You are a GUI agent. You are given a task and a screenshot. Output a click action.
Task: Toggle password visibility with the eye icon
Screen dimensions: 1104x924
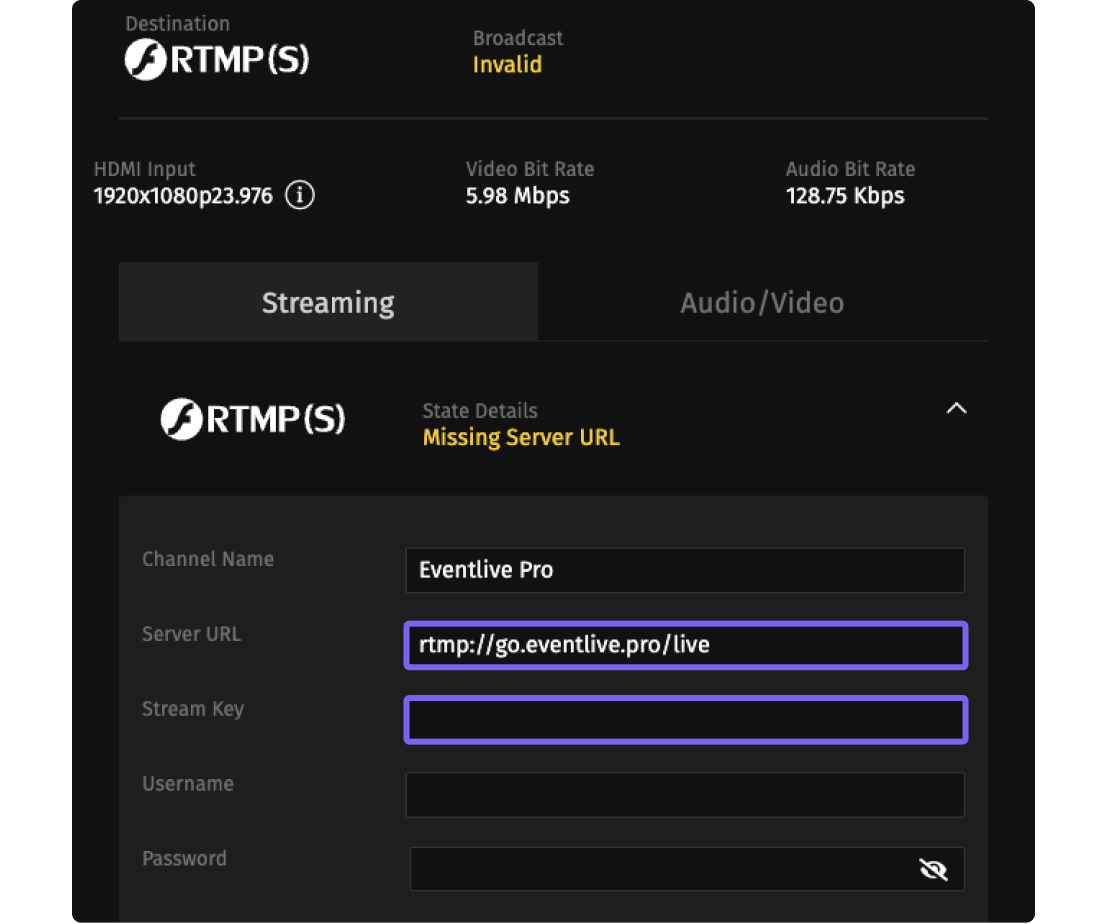coord(933,870)
